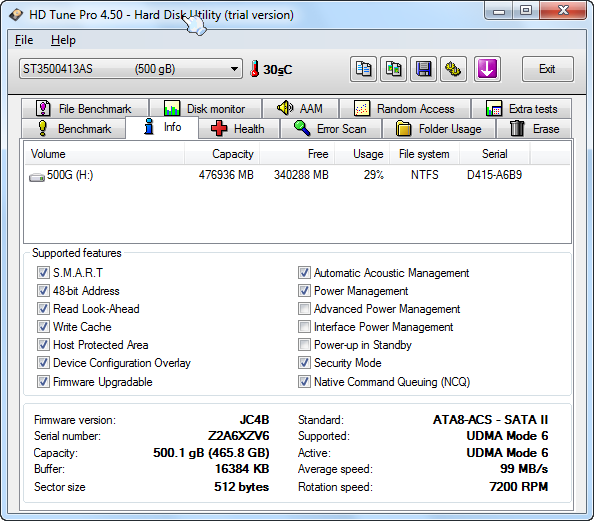Toggle the Device Configuration Overlay checkbox
This screenshot has height=521, width=594.
pyautogui.click(x=43, y=363)
